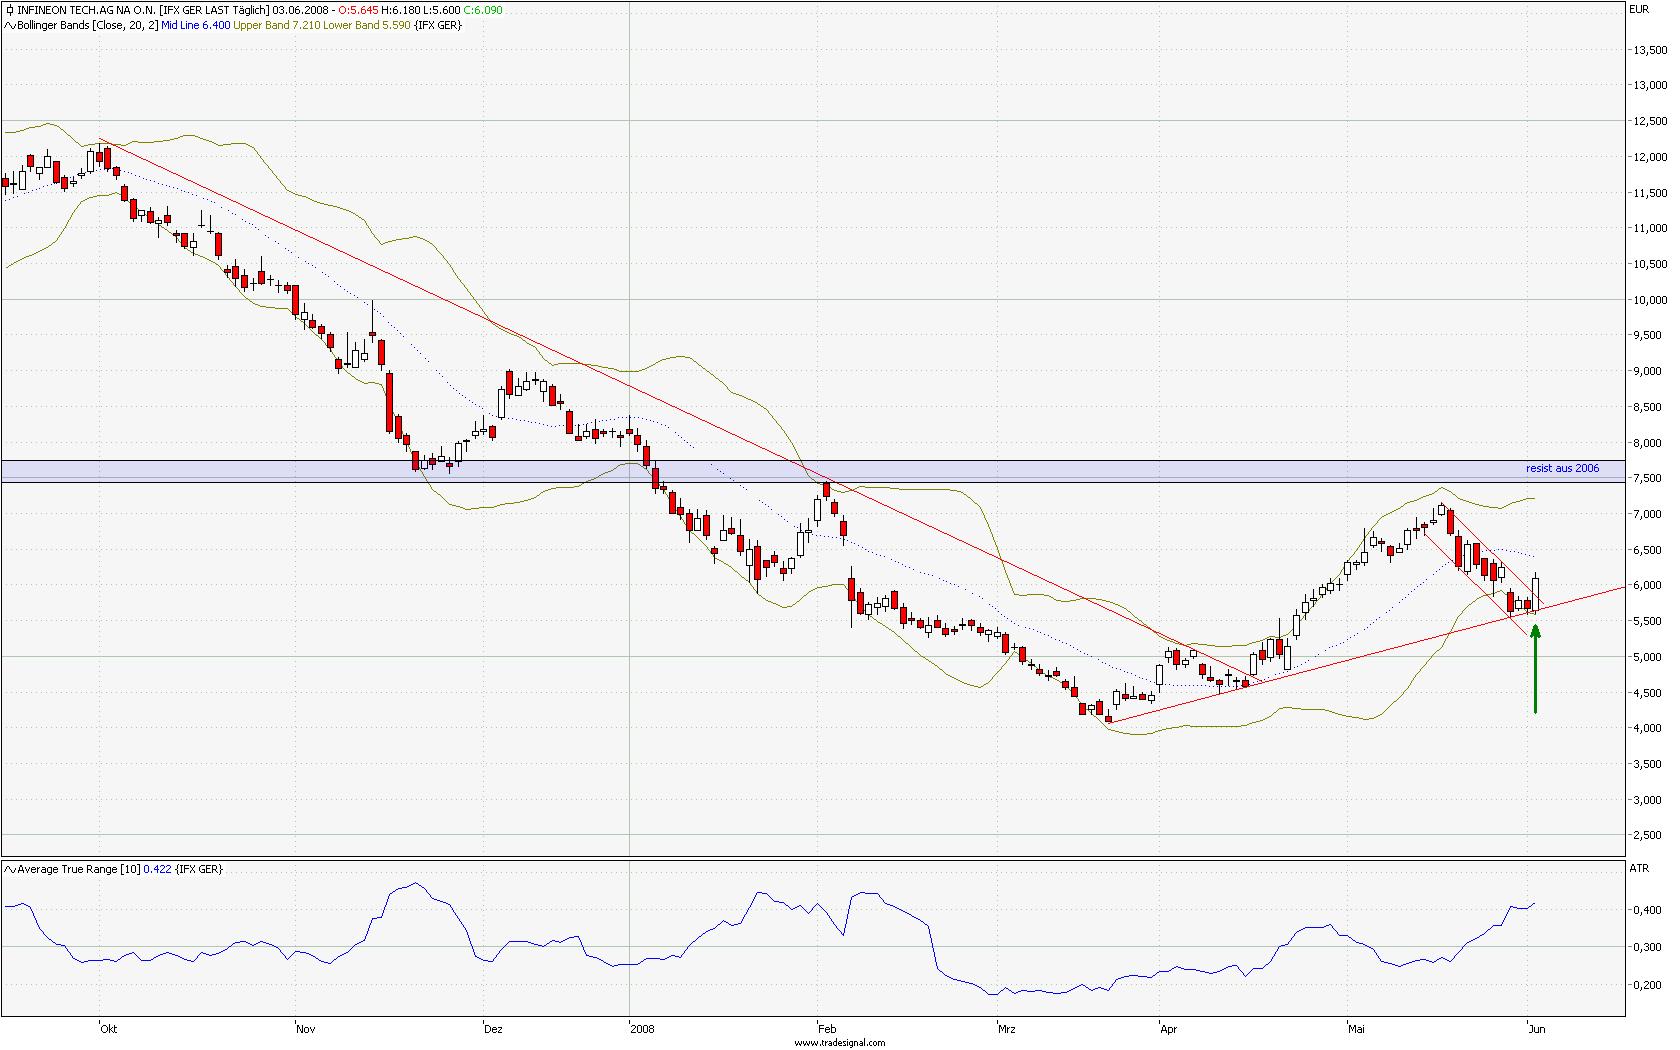Viewport: 1680px width, 1050px height.
Task: Click the Okt month label on time axis
Action: (109, 1028)
